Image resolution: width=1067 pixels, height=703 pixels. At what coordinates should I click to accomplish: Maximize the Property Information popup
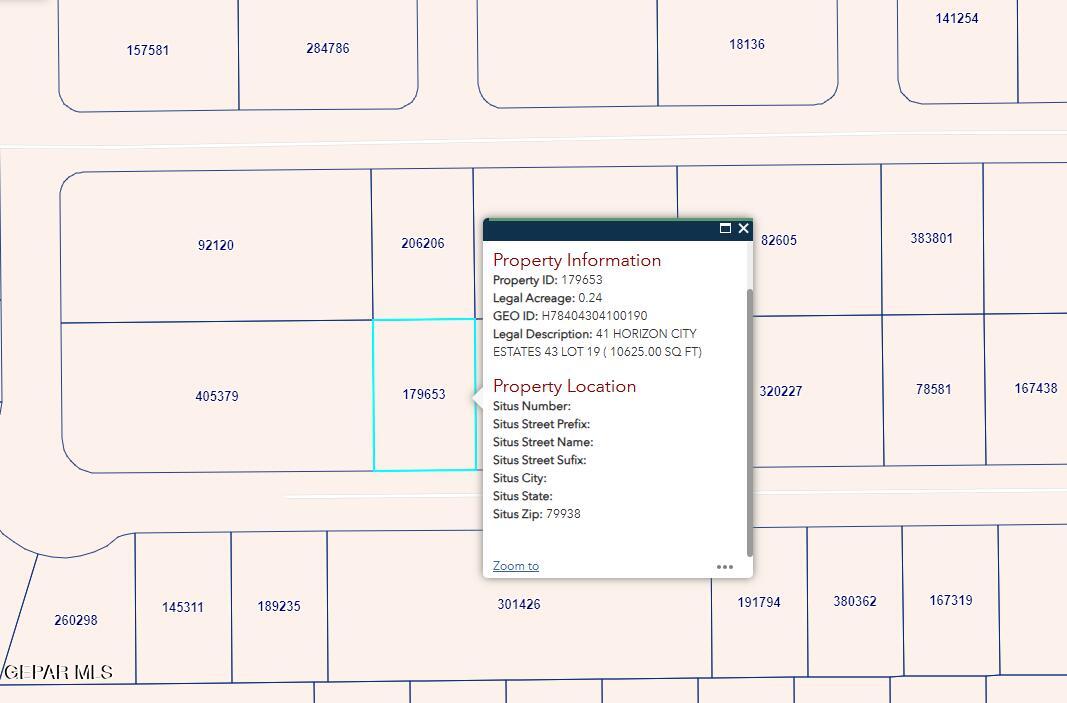[725, 228]
